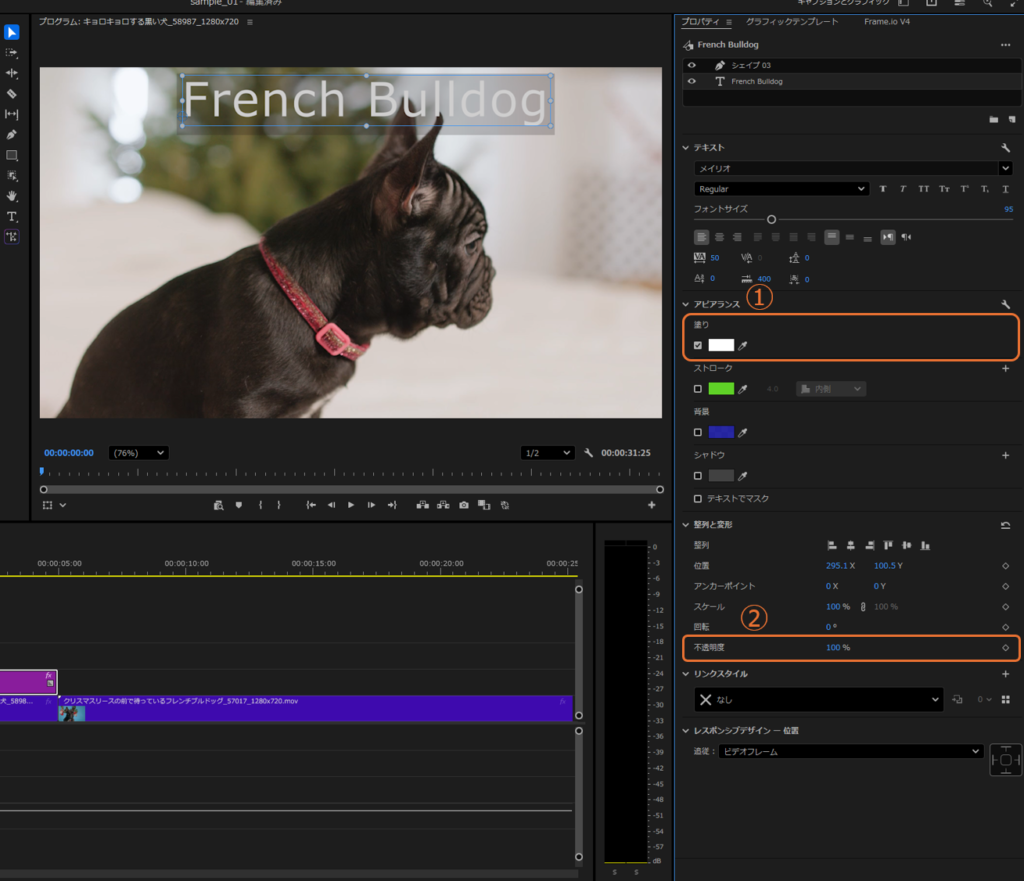Open comparison view button
This screenshot has height=881, width=1024.
coord(484,505)
